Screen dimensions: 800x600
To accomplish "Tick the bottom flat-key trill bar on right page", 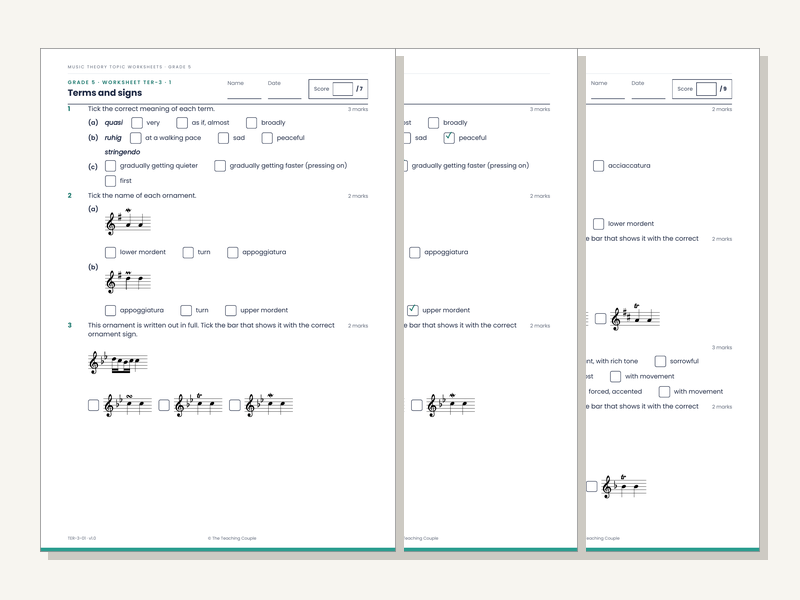I will (x=592, y=487).
